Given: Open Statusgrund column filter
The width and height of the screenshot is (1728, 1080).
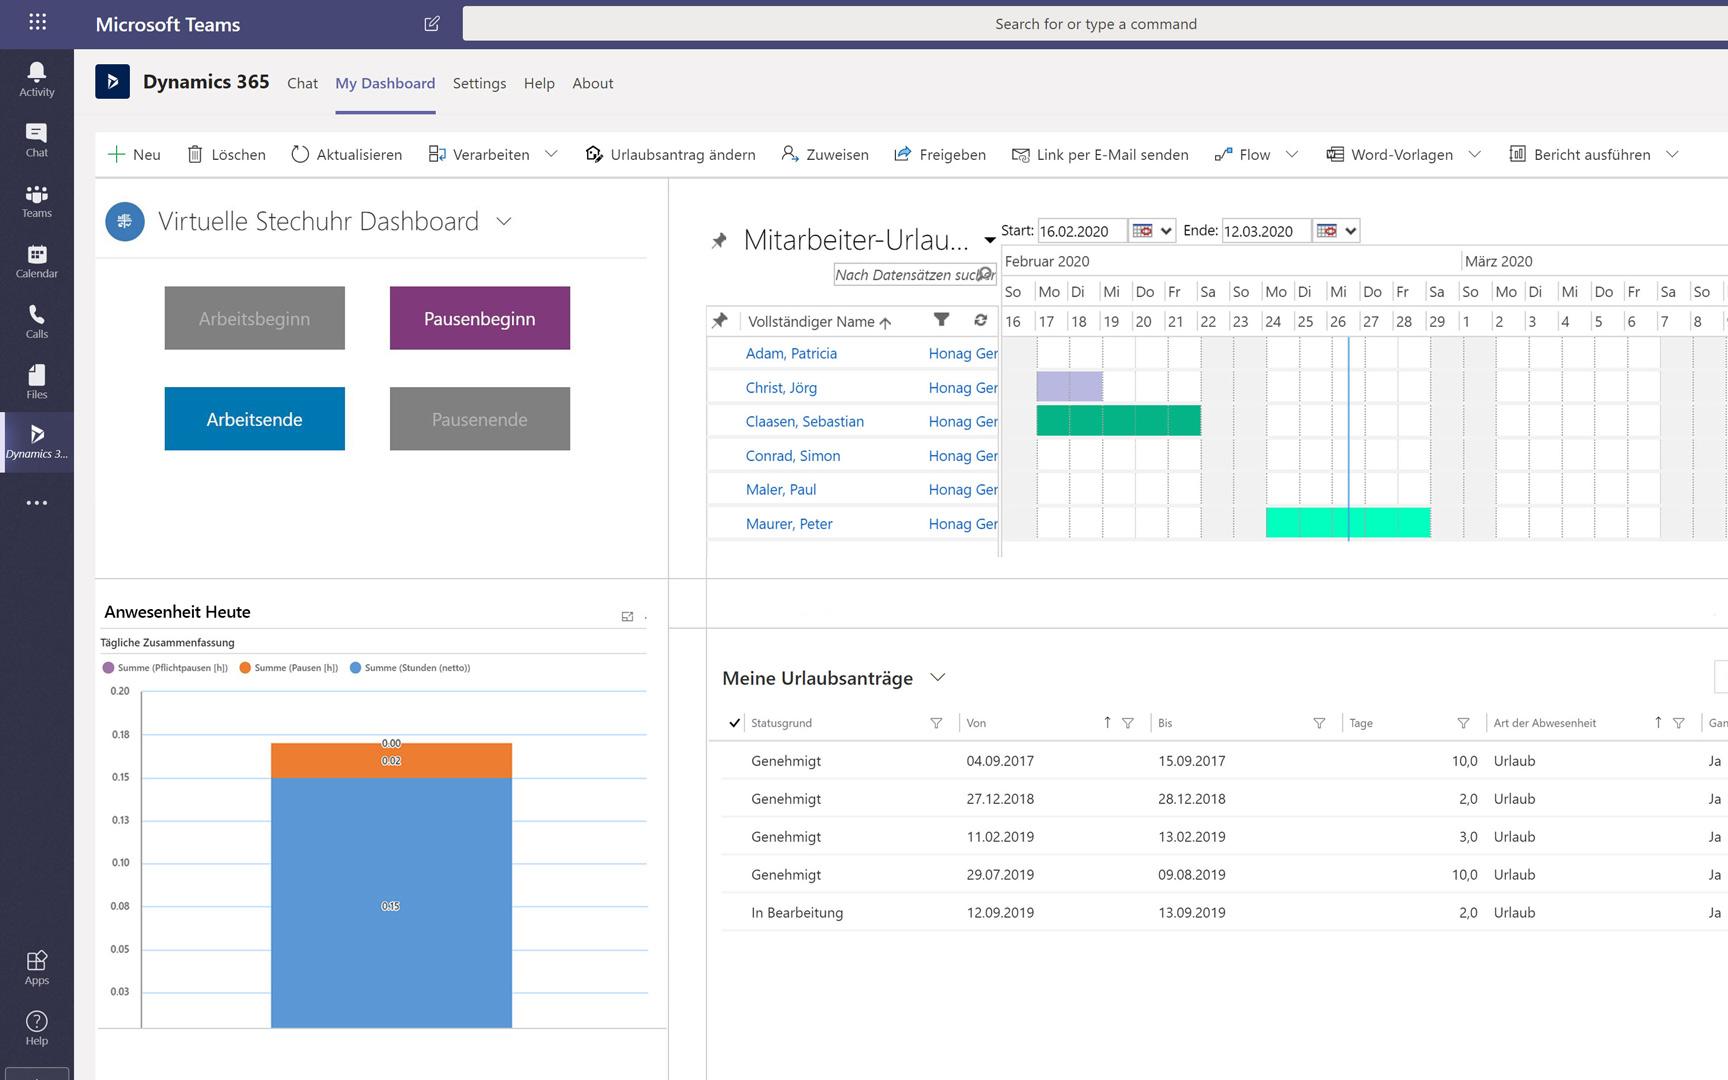Looking at the screenshot, I should click(936, 723).
